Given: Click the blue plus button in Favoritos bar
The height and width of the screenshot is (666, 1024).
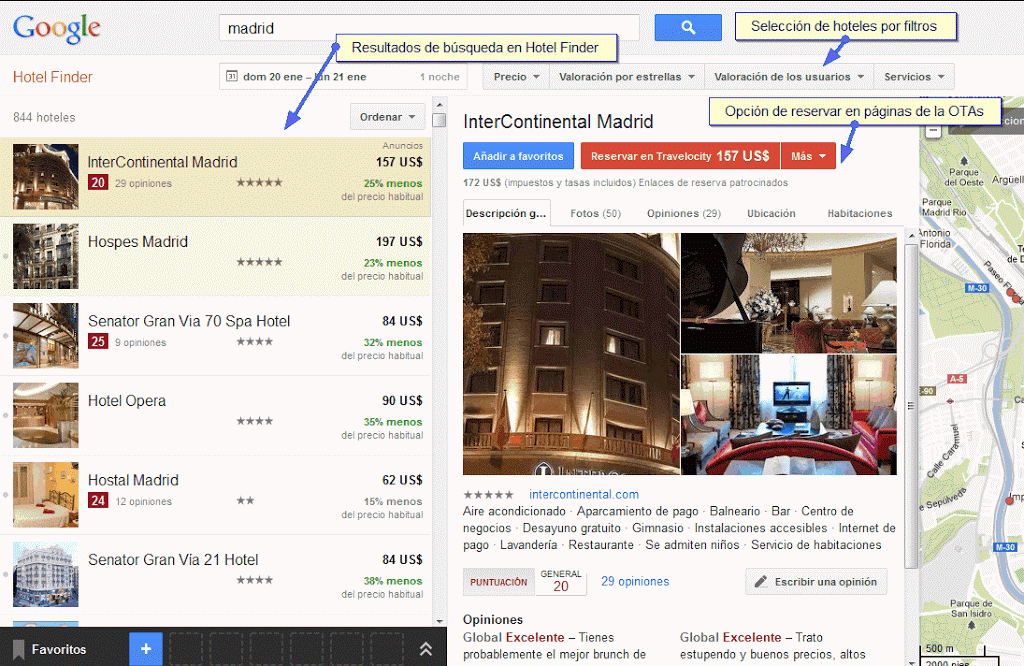Looking at the screenshot, I should pyautogui.click(x=146, y=648).
